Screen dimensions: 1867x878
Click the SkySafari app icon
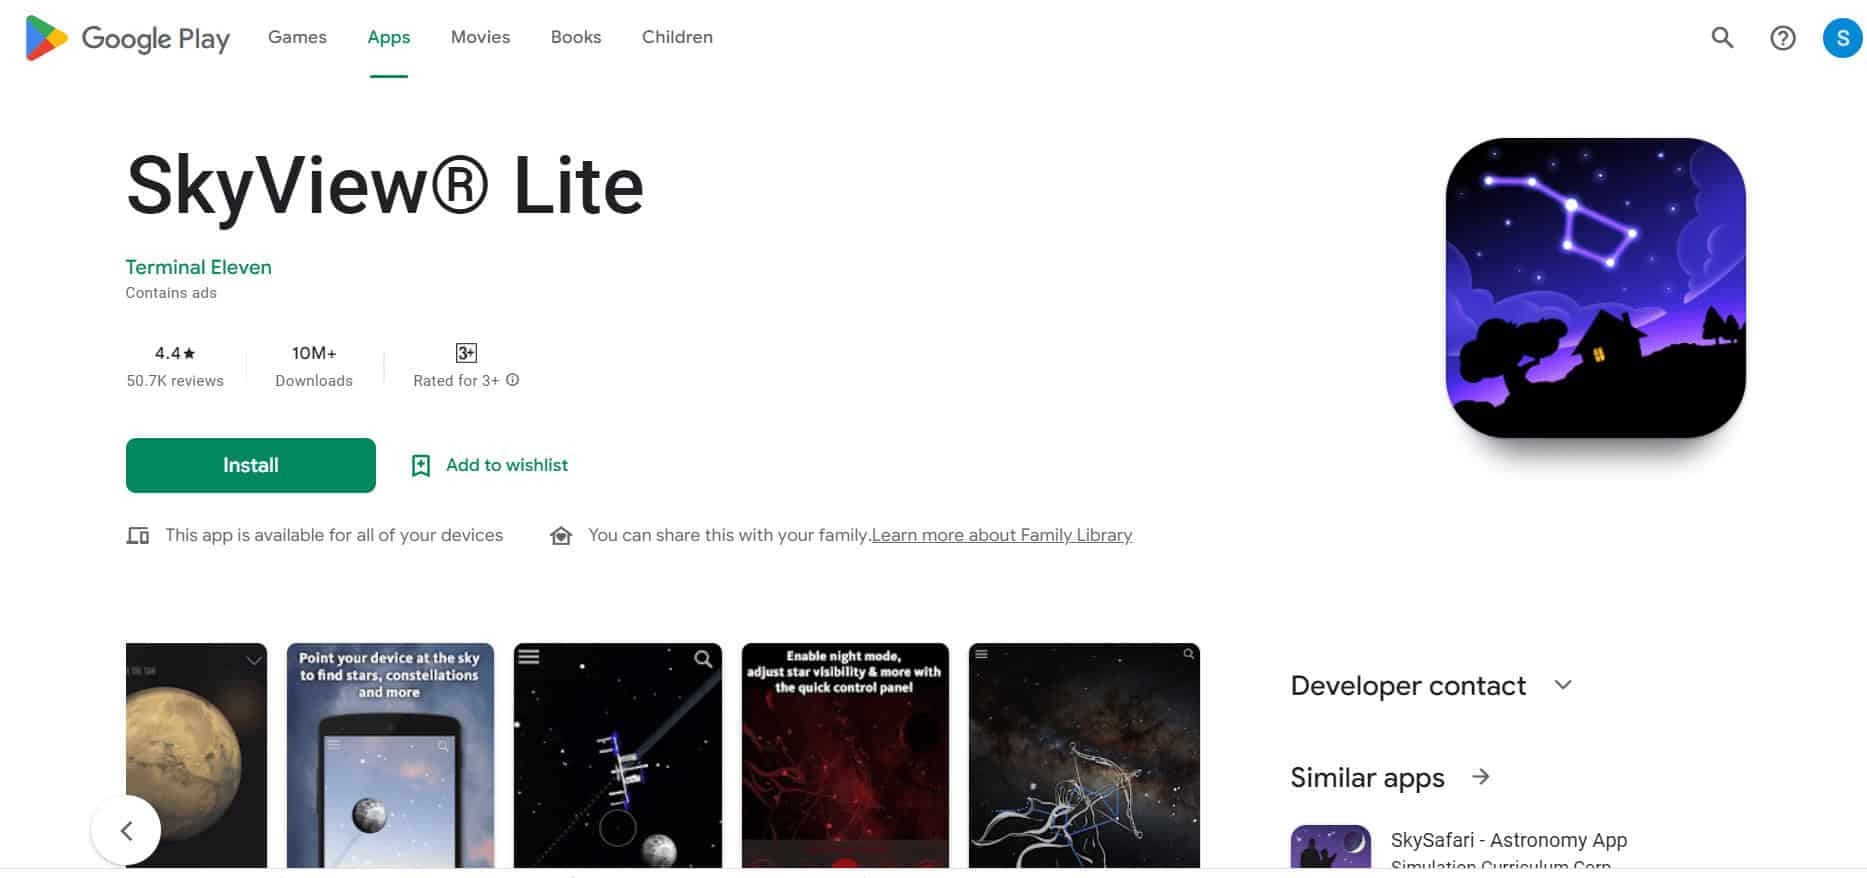(x=1330, y=847)
